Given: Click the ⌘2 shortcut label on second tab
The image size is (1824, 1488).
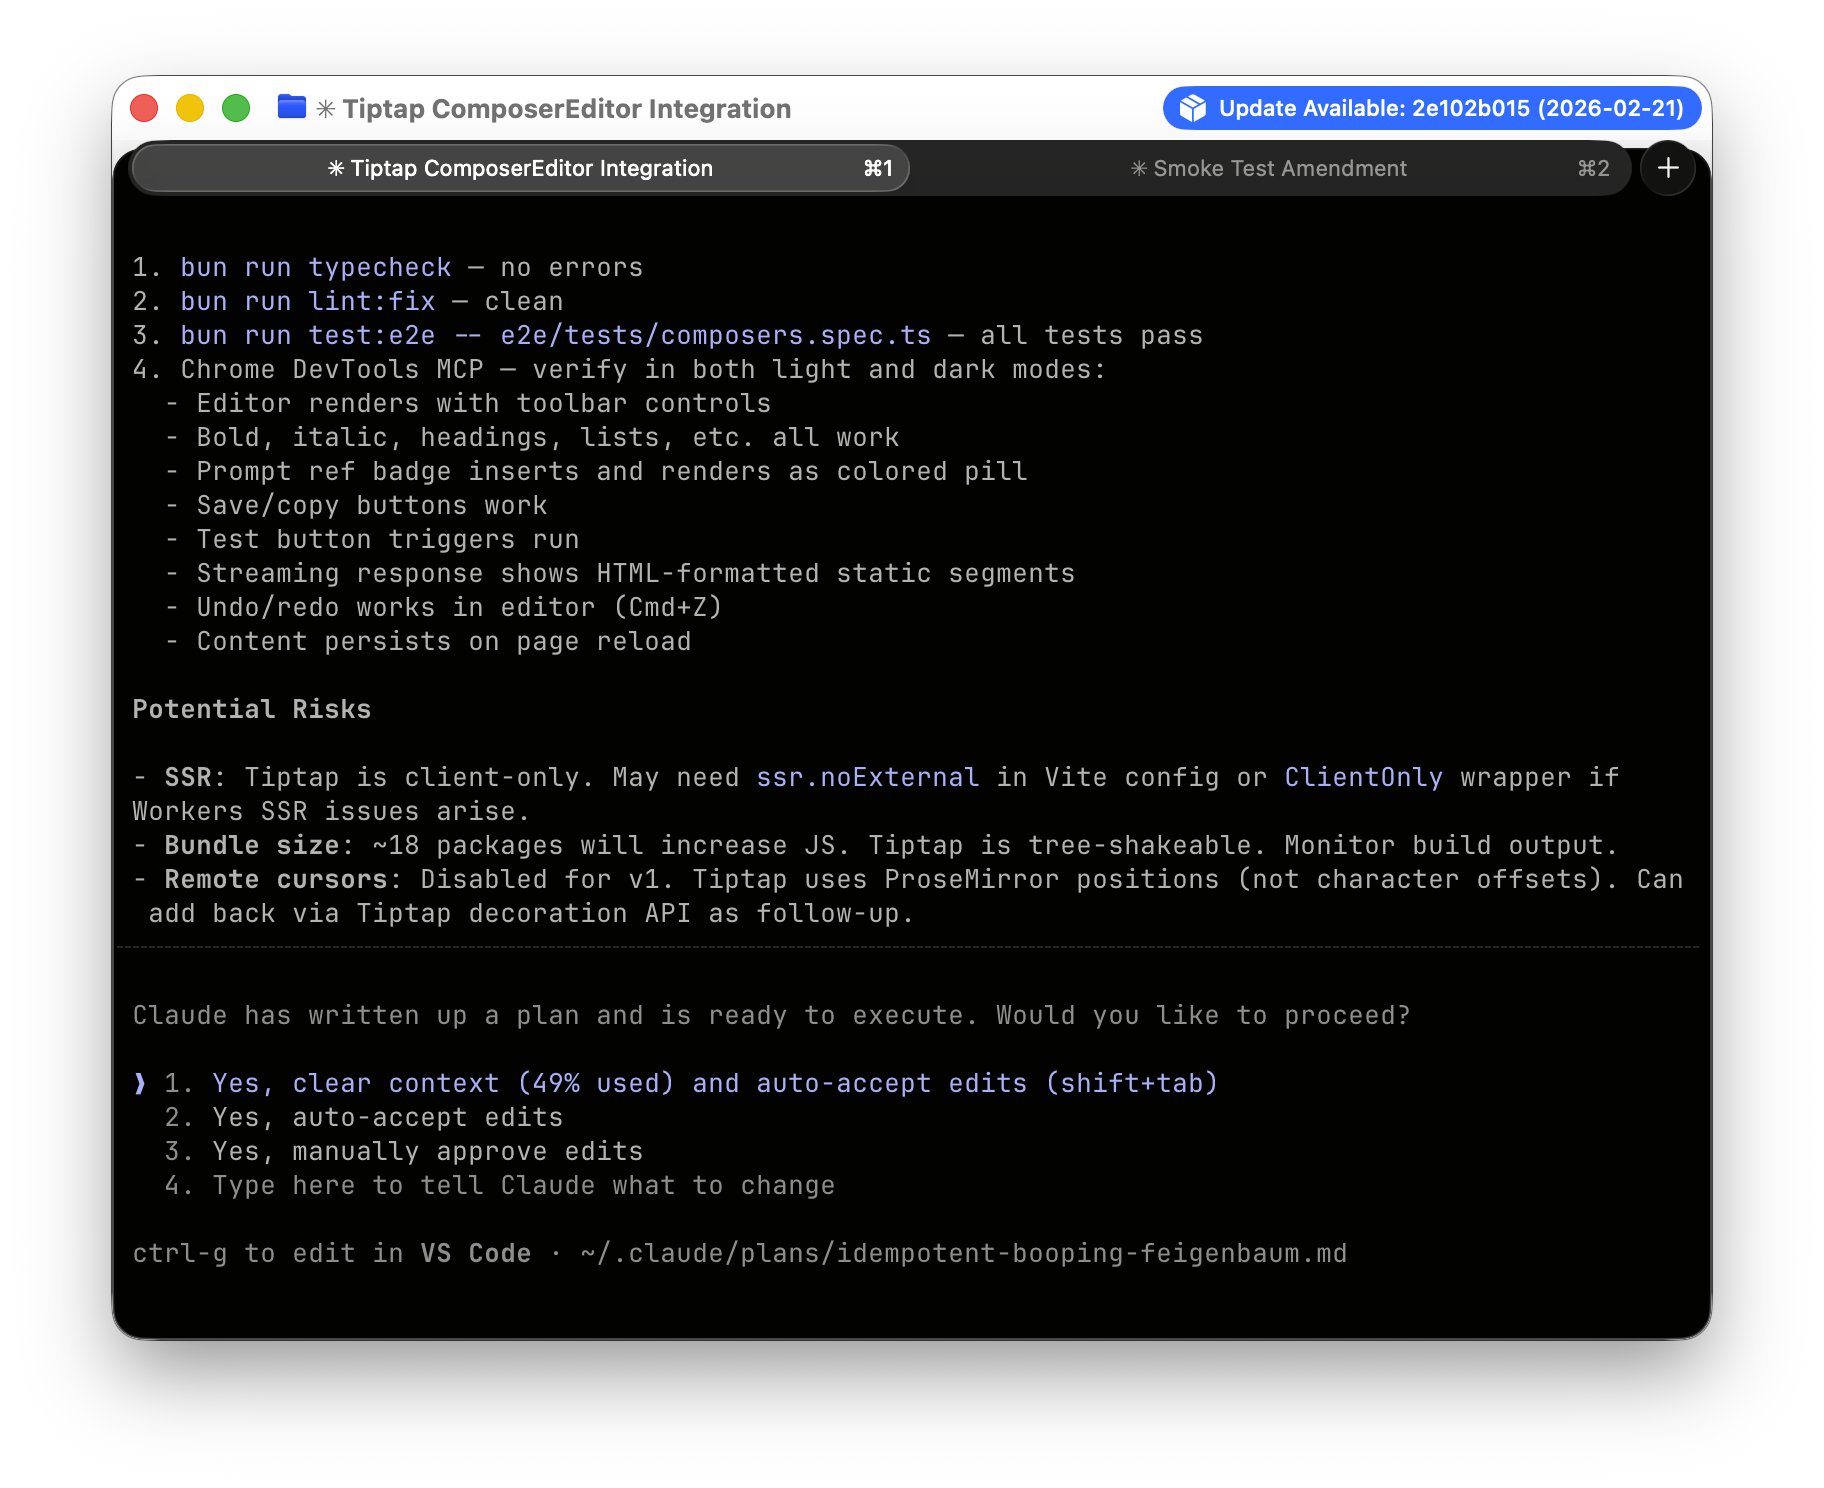Looking at the screenshot, I should tap(1594, 168).
